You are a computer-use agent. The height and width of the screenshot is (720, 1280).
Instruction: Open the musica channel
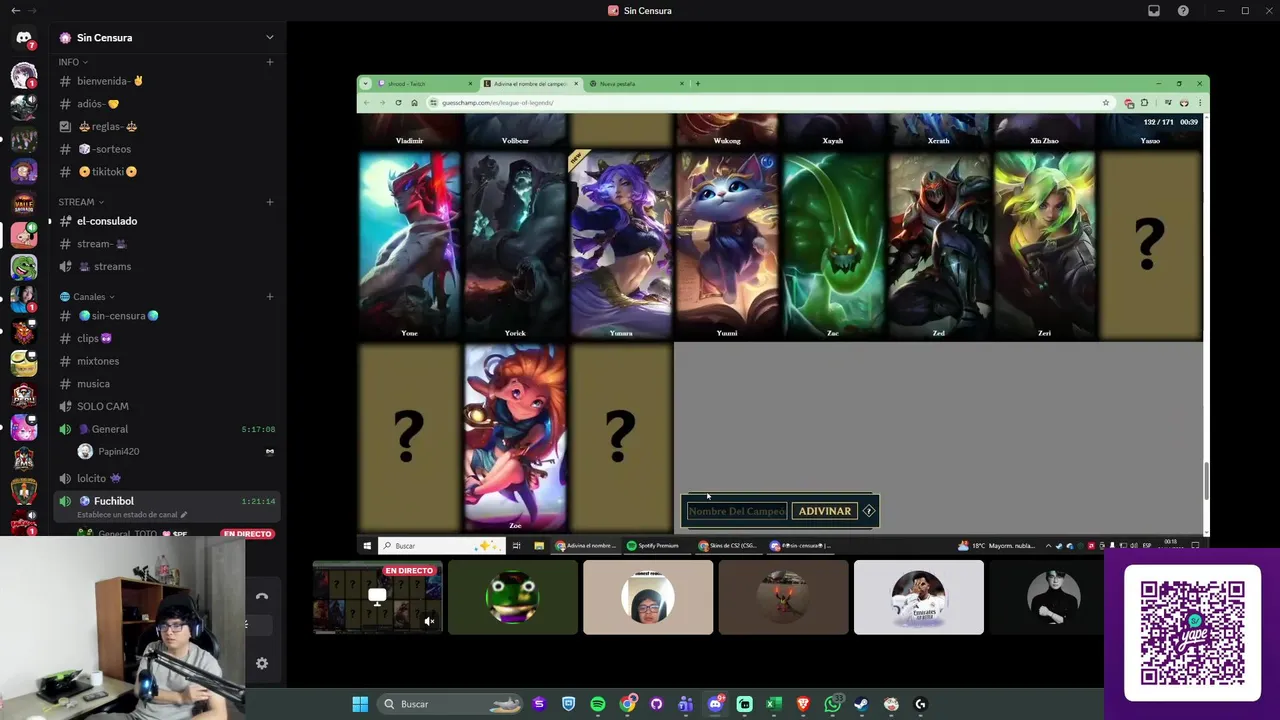tap(165, 384)
